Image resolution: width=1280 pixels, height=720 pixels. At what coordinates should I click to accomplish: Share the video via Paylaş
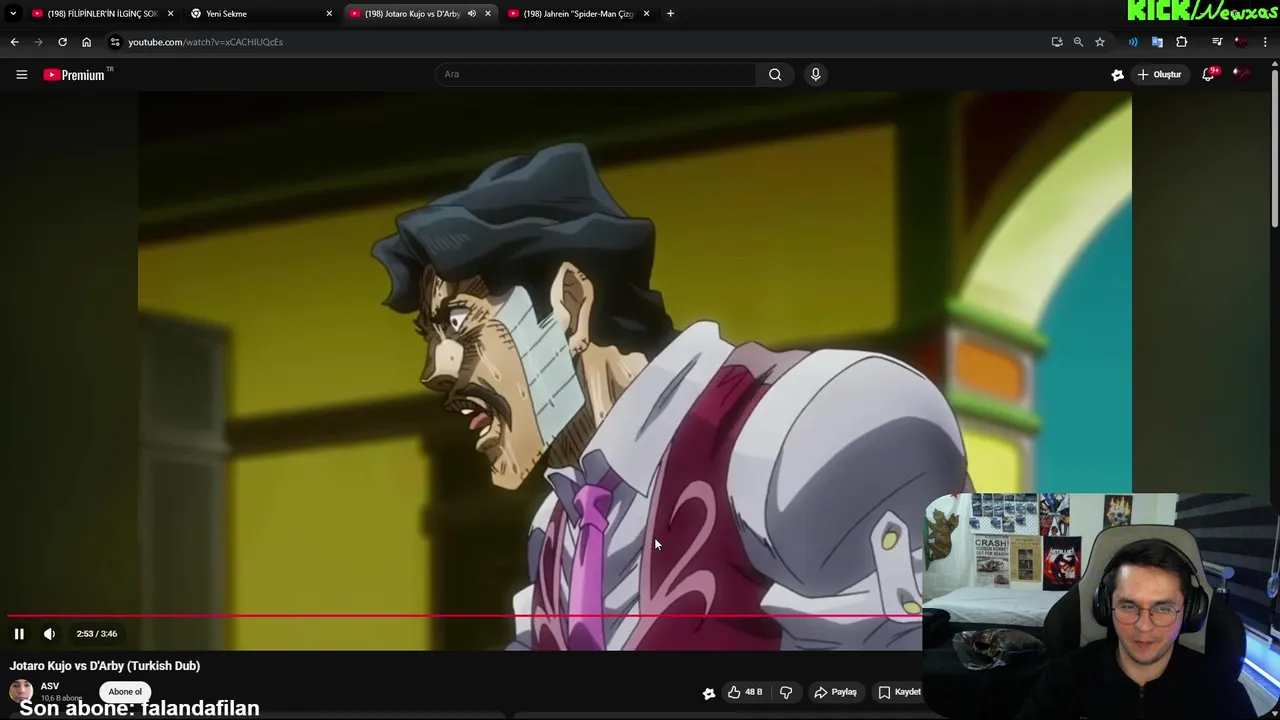point(835,692)
